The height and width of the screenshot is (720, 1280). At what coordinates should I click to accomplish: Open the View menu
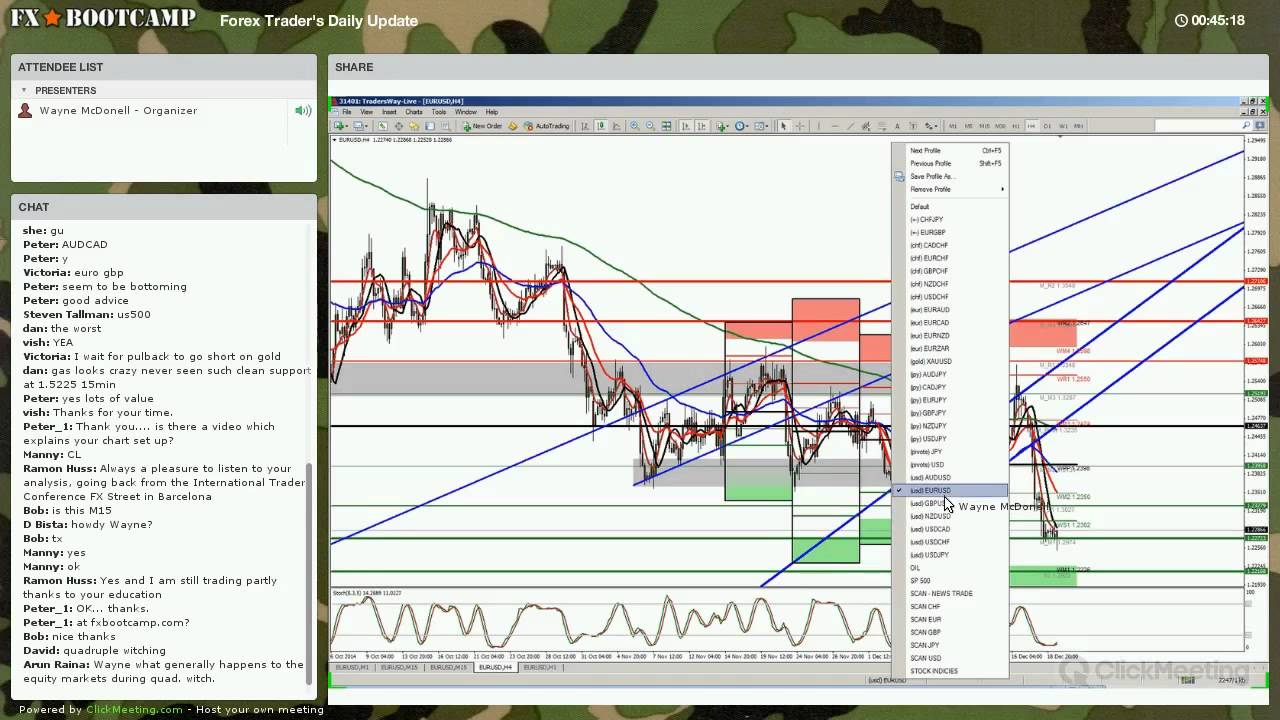(367, 112)
